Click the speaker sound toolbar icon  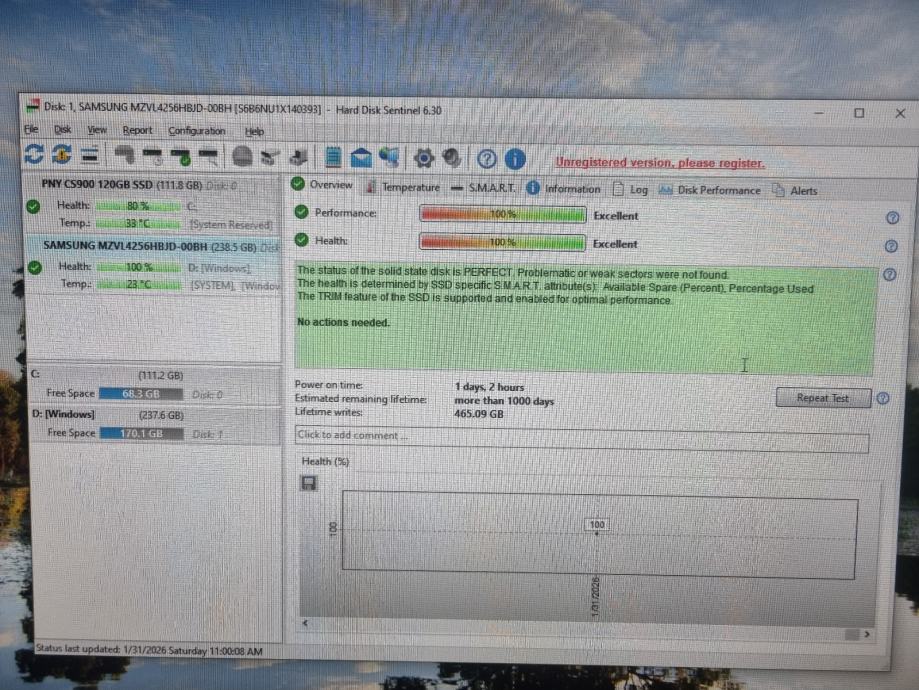pos(452,158)
